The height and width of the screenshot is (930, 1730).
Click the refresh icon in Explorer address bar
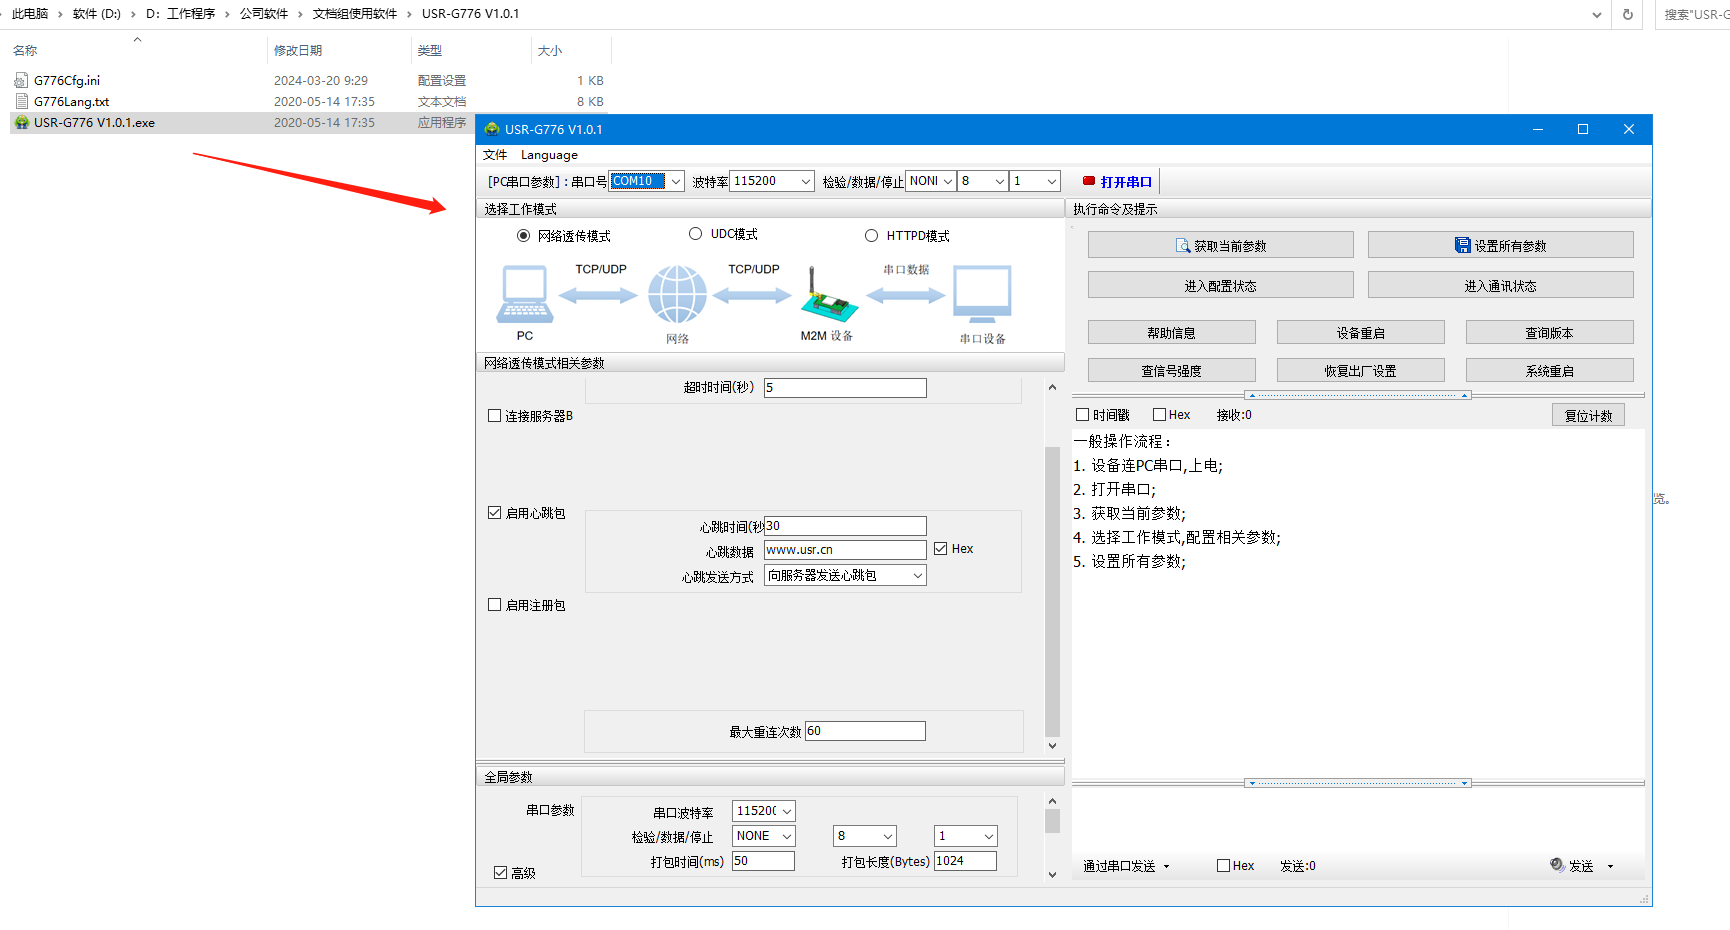(1627, 14)
